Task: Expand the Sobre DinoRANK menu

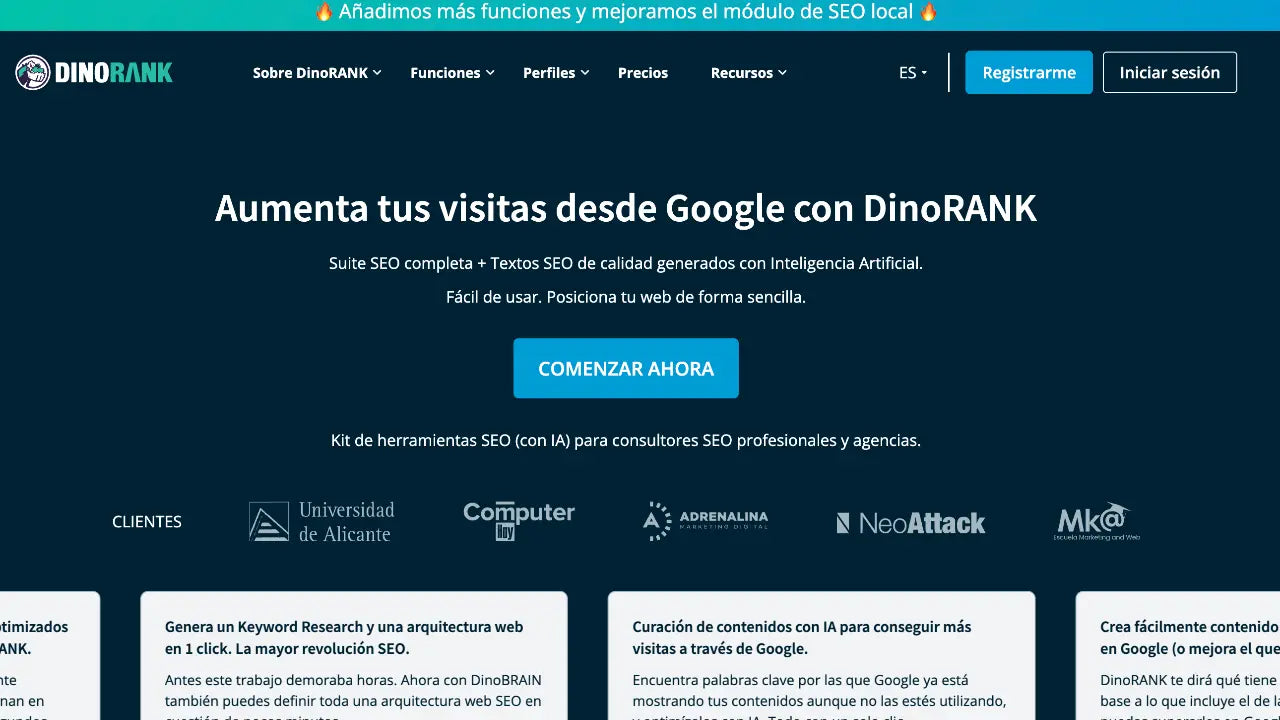Action: [x=311, y=72]
